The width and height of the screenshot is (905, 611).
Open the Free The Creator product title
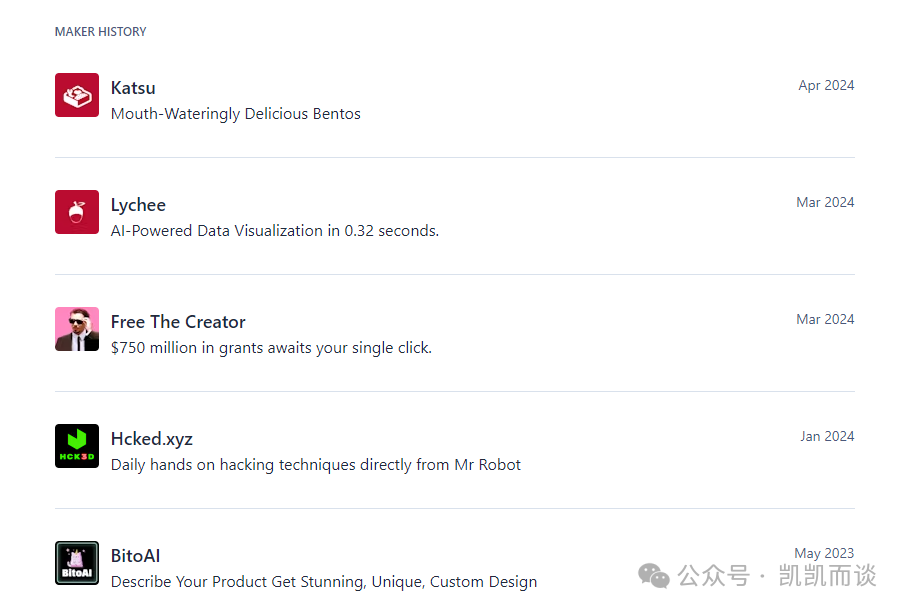[x=178, y=322]
